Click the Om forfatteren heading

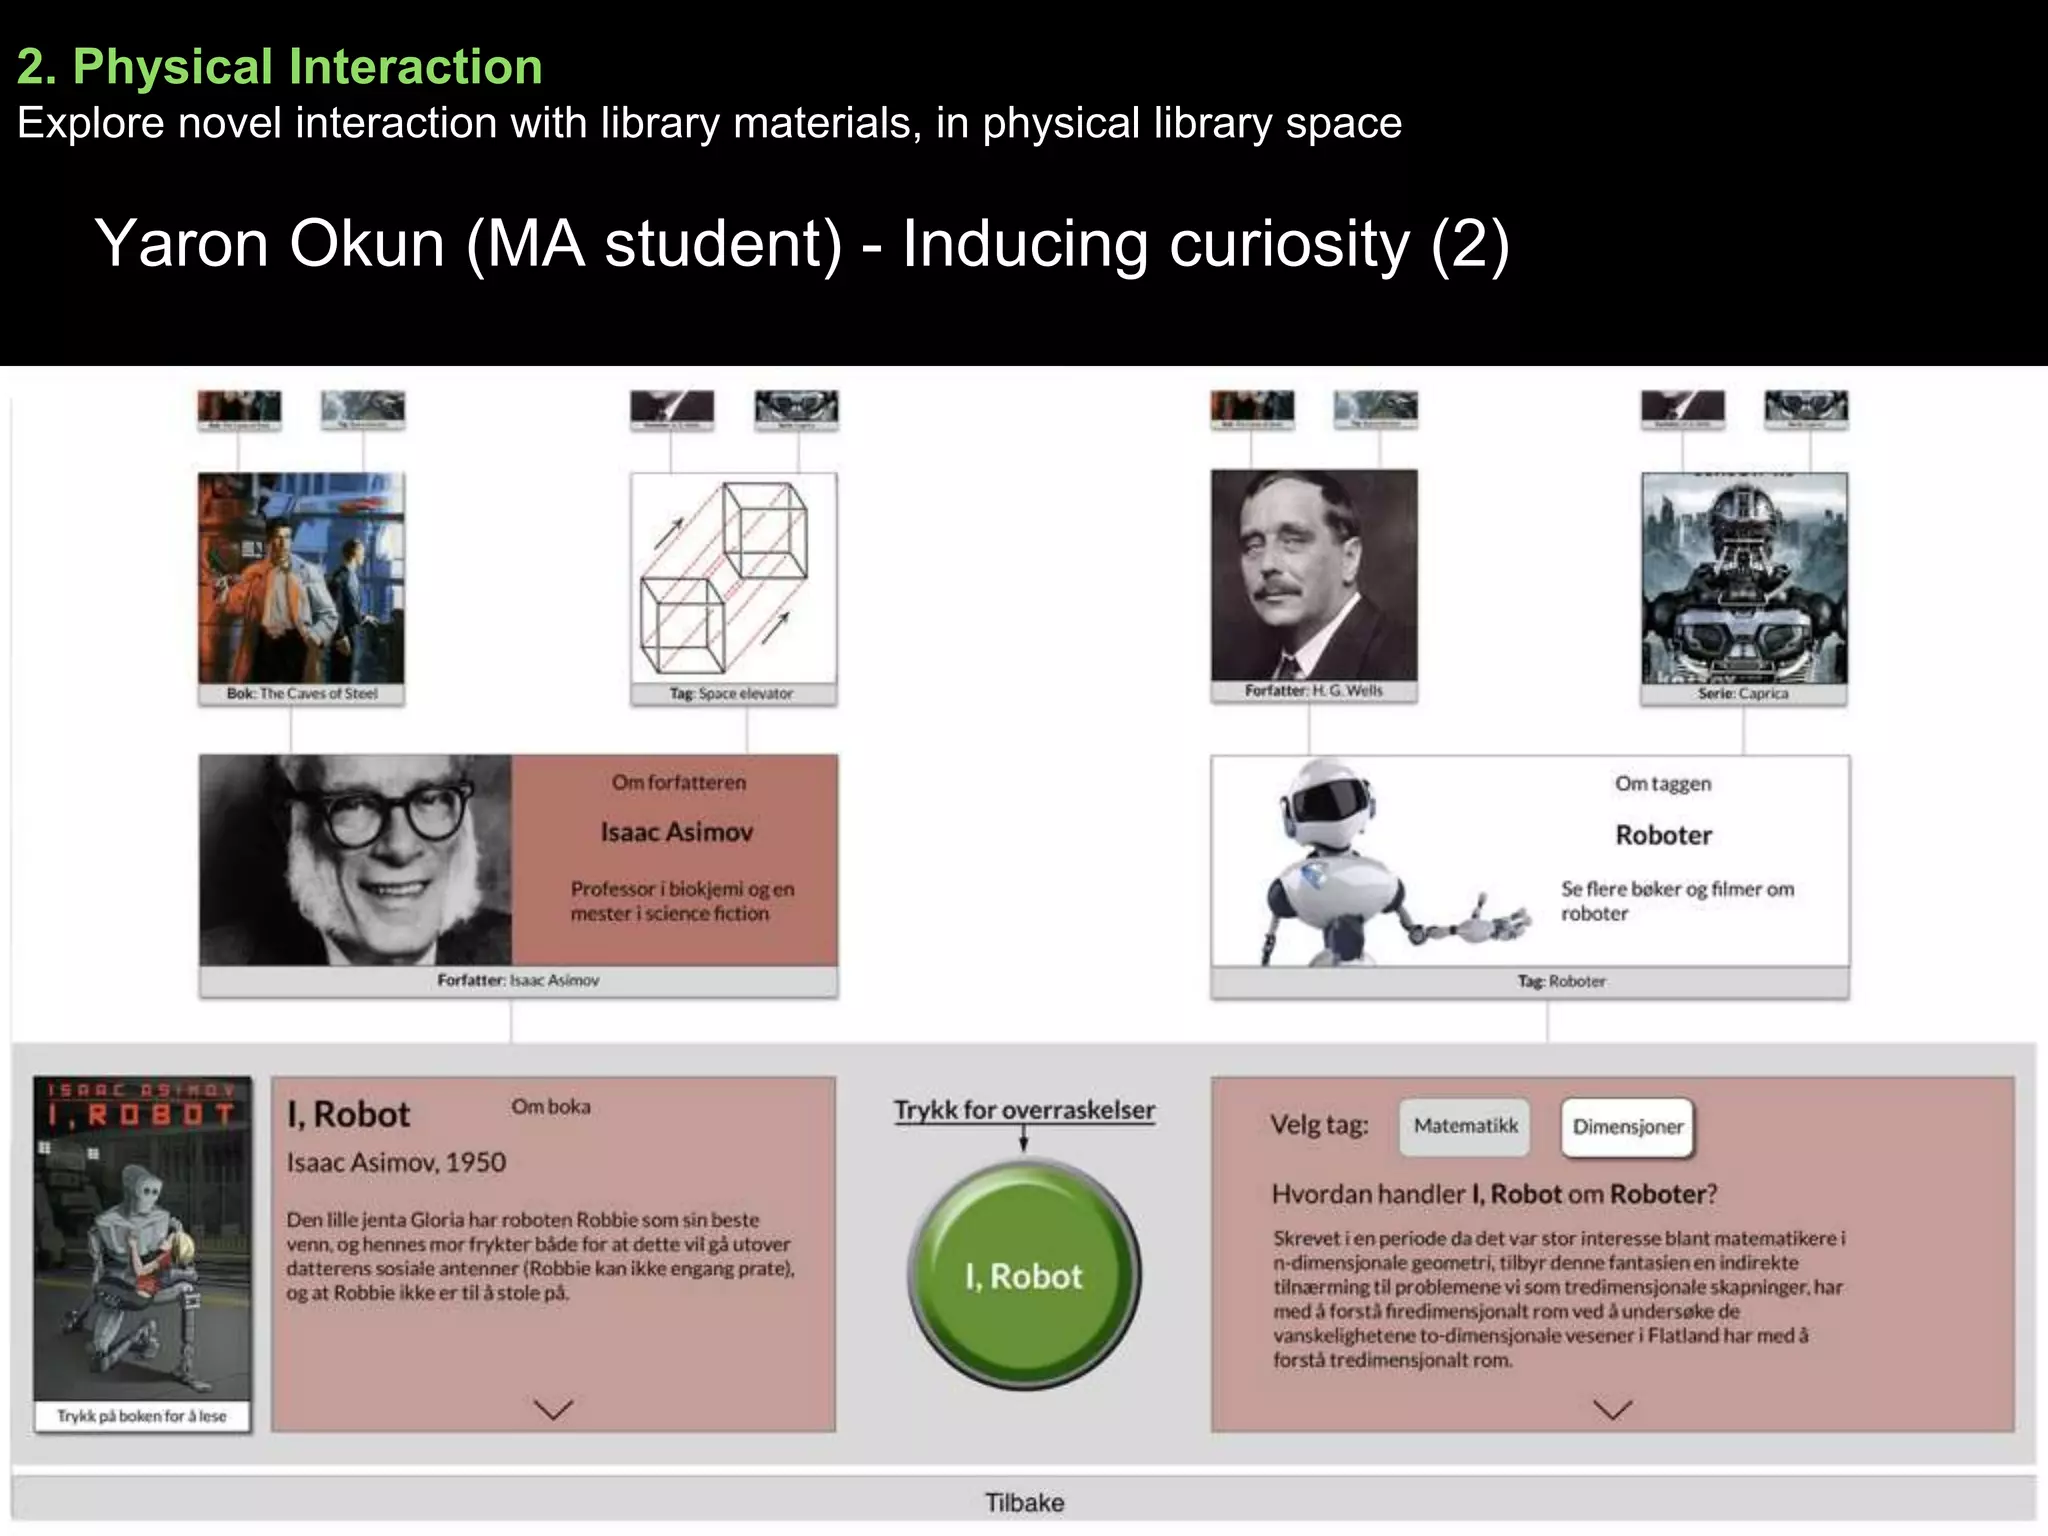(x=679, y=782)
